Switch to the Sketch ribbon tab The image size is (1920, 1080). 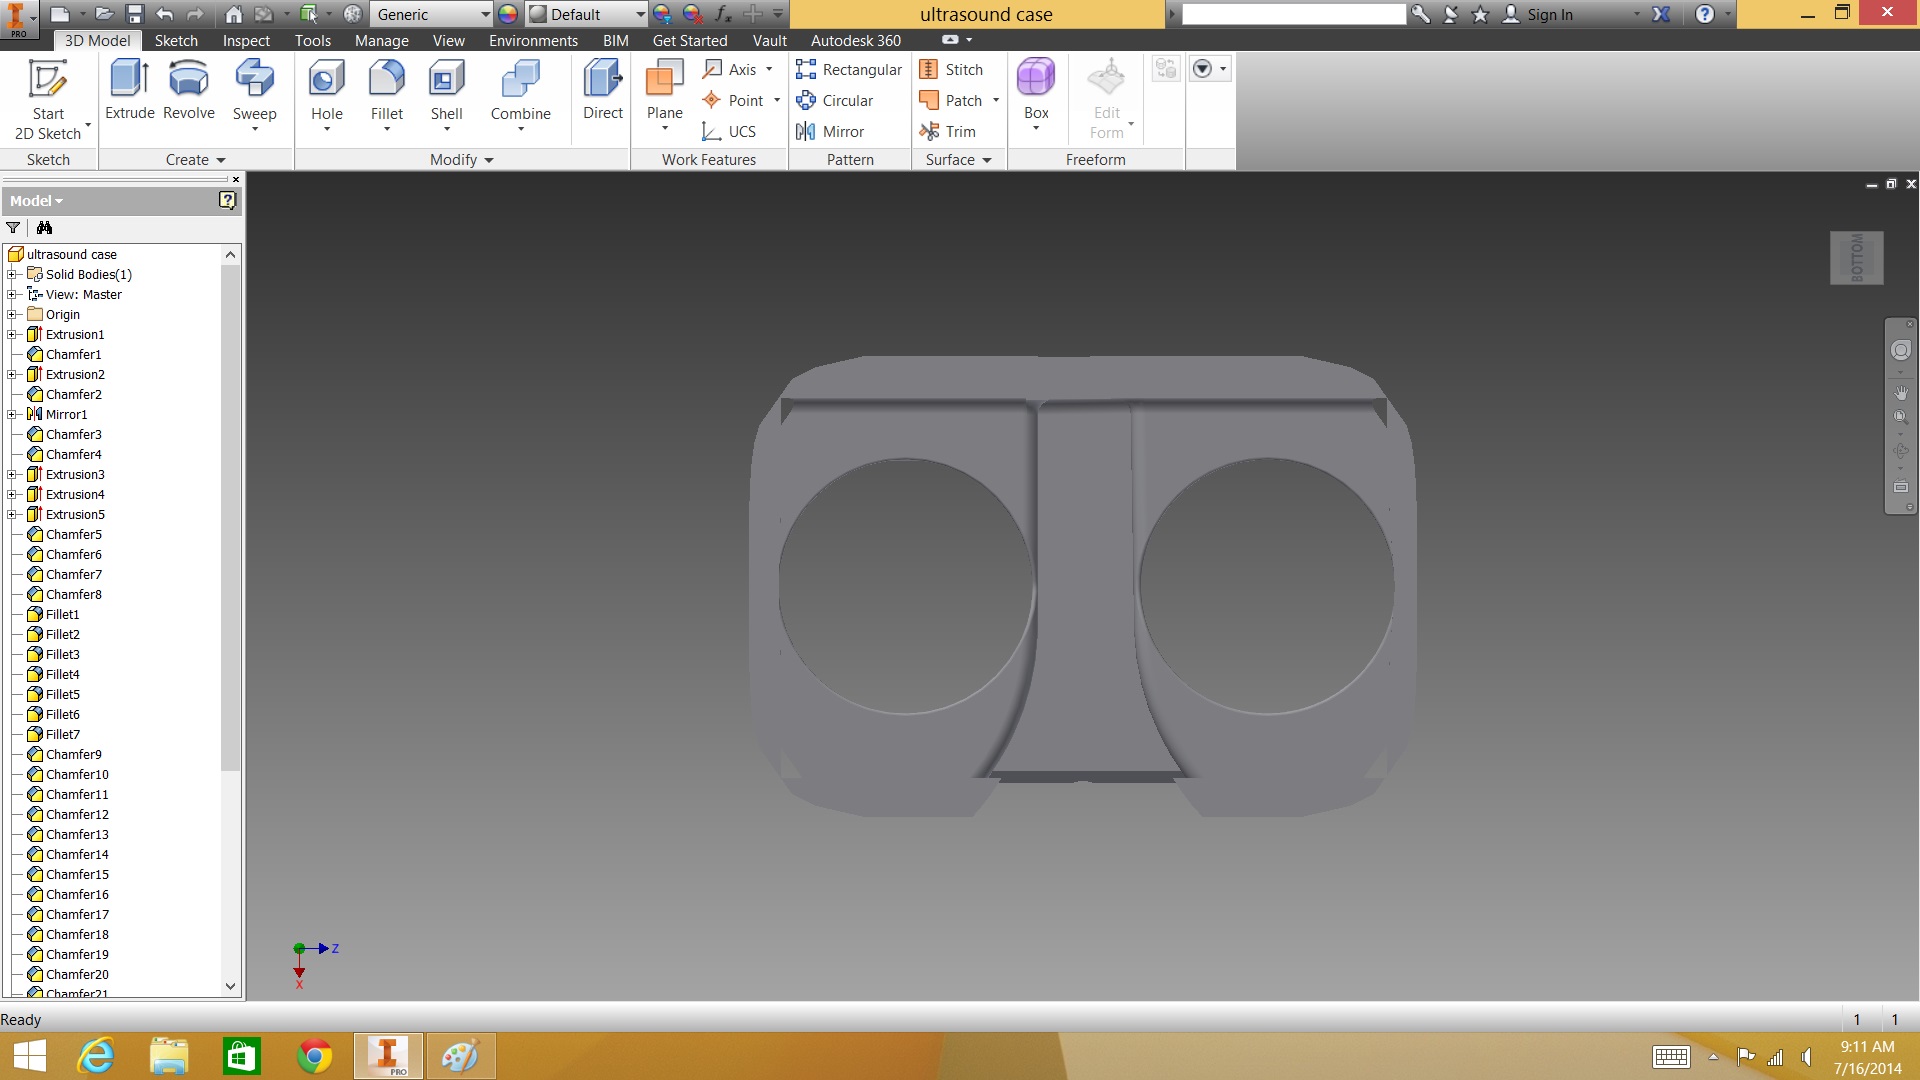(x=176, y=40)
